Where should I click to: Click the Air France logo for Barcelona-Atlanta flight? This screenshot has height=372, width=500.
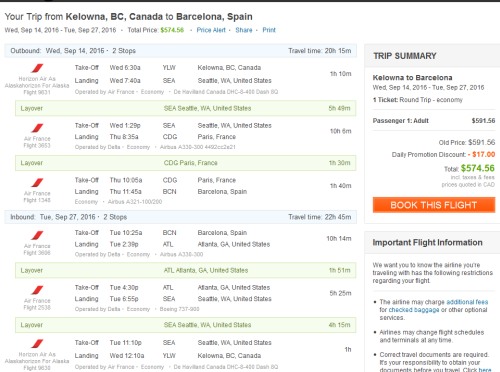click(37, 235)
